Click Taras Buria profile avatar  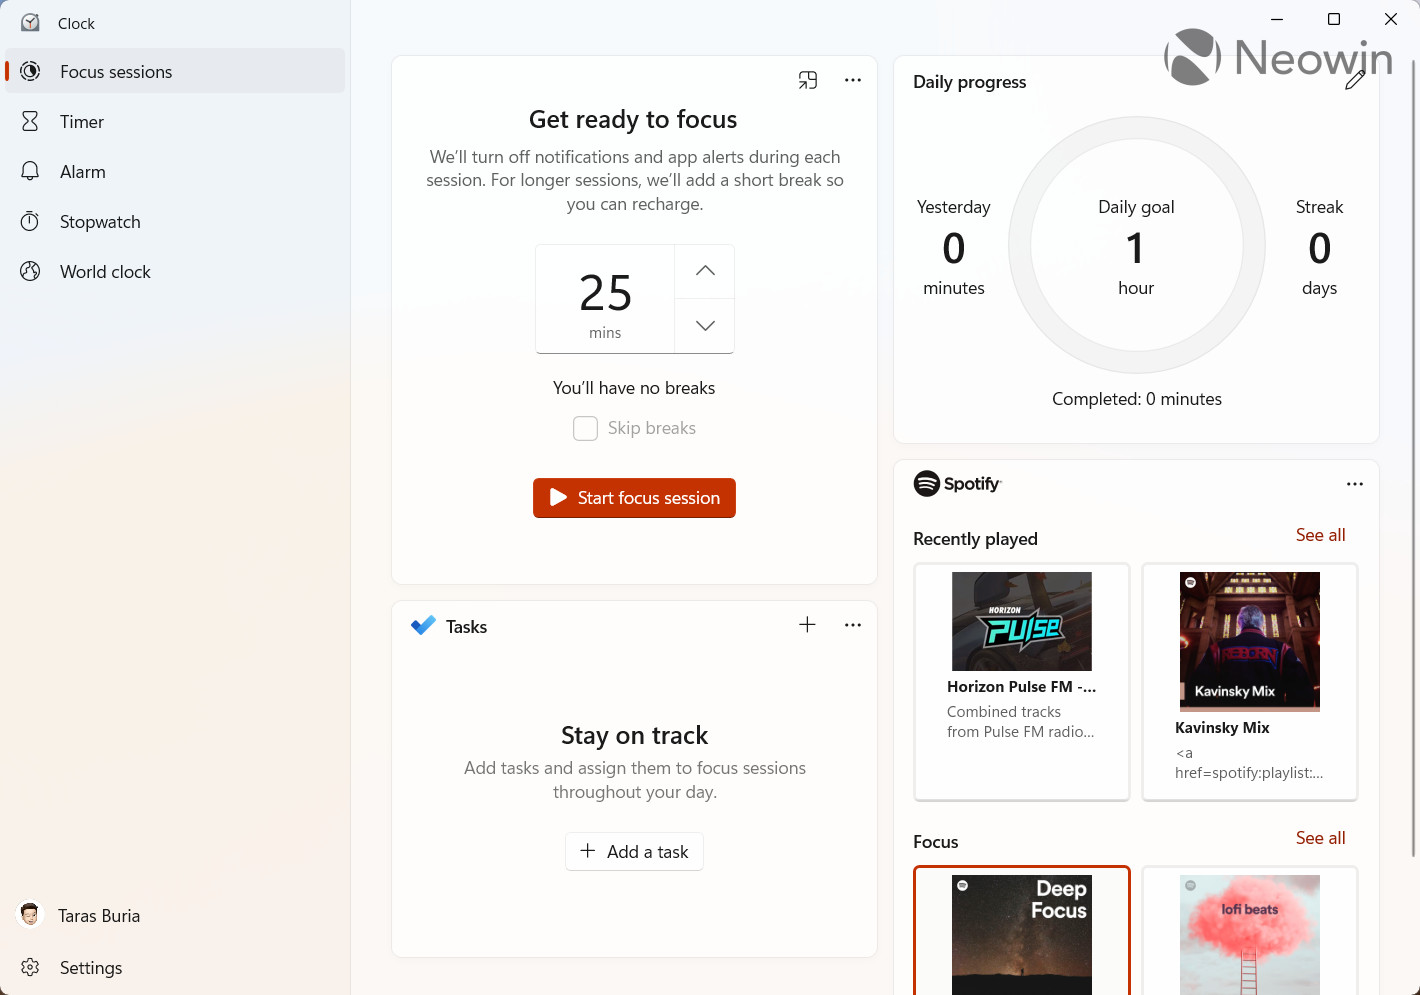(30, 915)
